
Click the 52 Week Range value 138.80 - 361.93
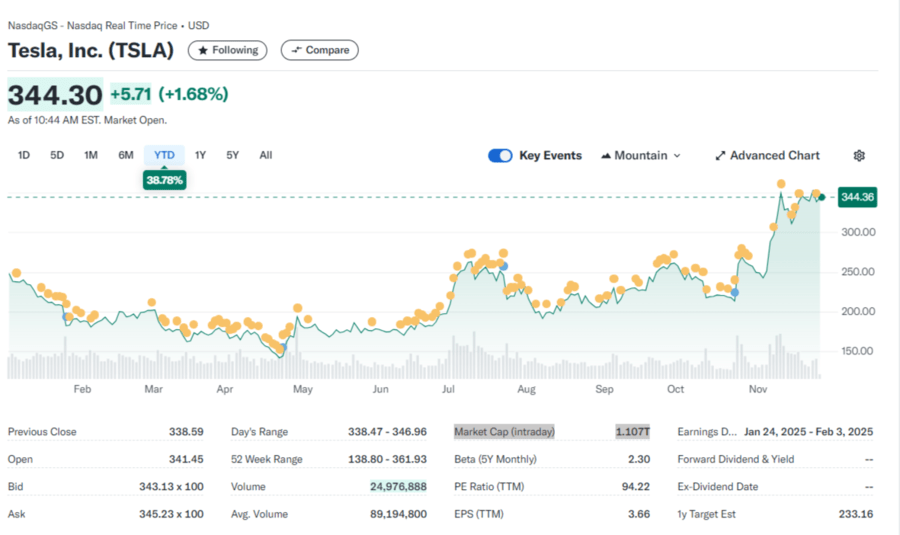tap(387, 459)
